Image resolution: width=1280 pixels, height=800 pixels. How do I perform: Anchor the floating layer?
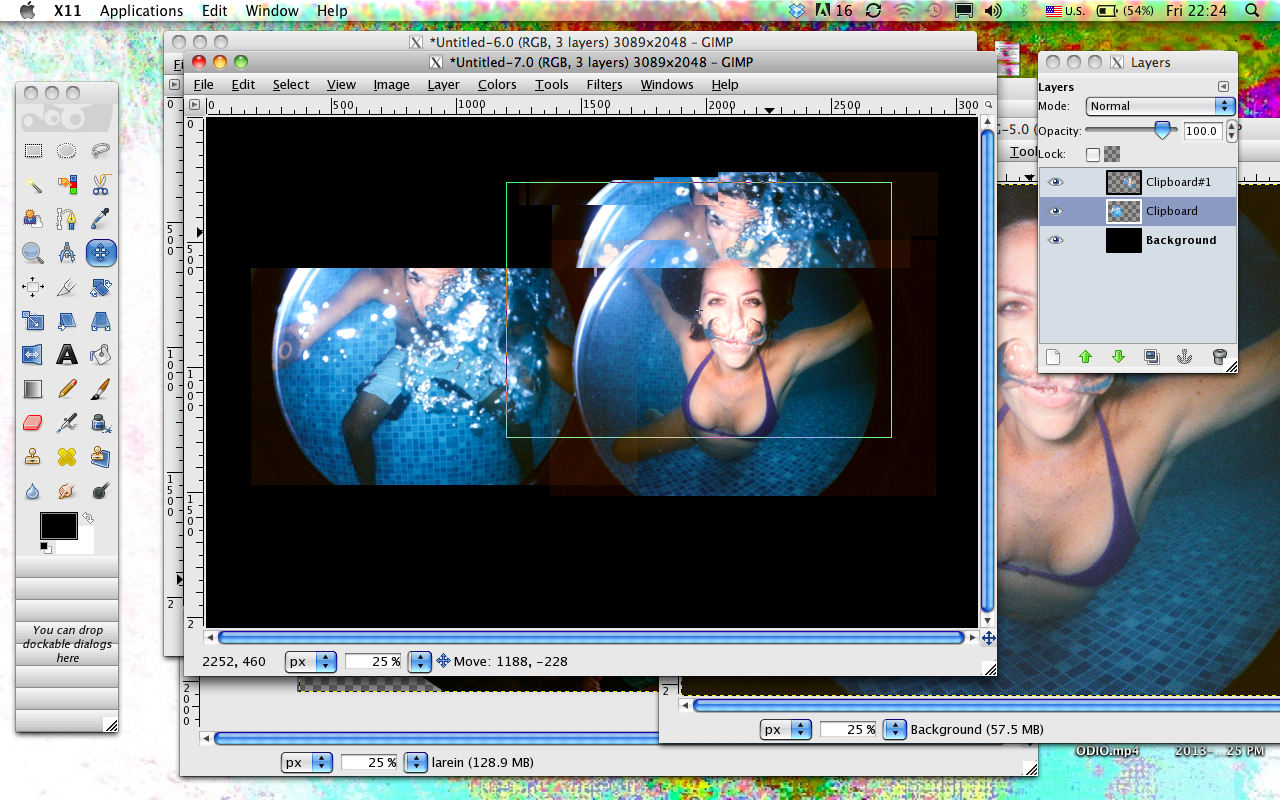1184,356
